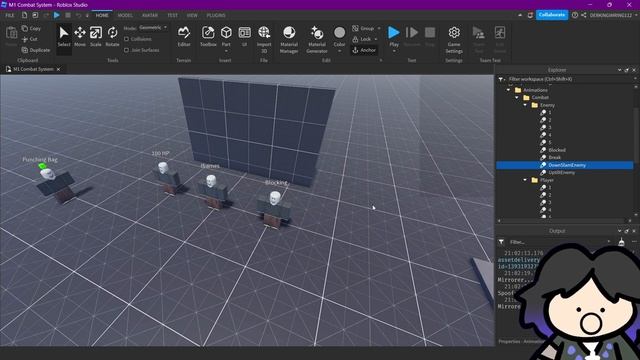Collapse the Combat folder
Screen dimensions: 640x360
[x=517, y=98]
